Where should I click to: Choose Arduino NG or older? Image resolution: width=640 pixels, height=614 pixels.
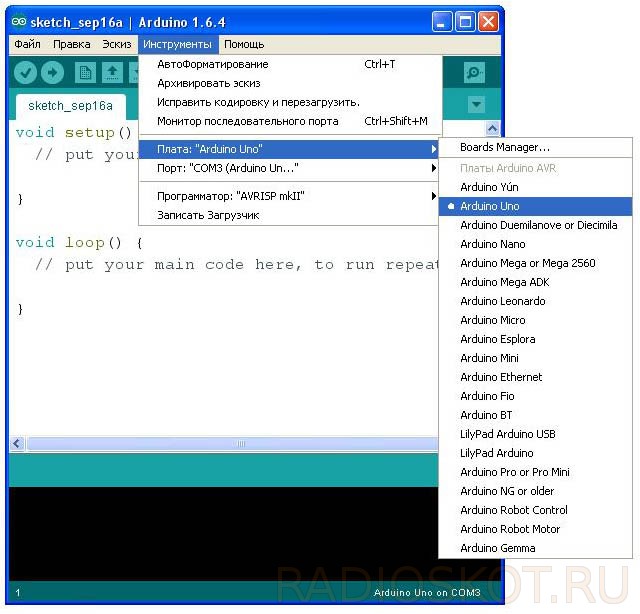pos(535,491)
